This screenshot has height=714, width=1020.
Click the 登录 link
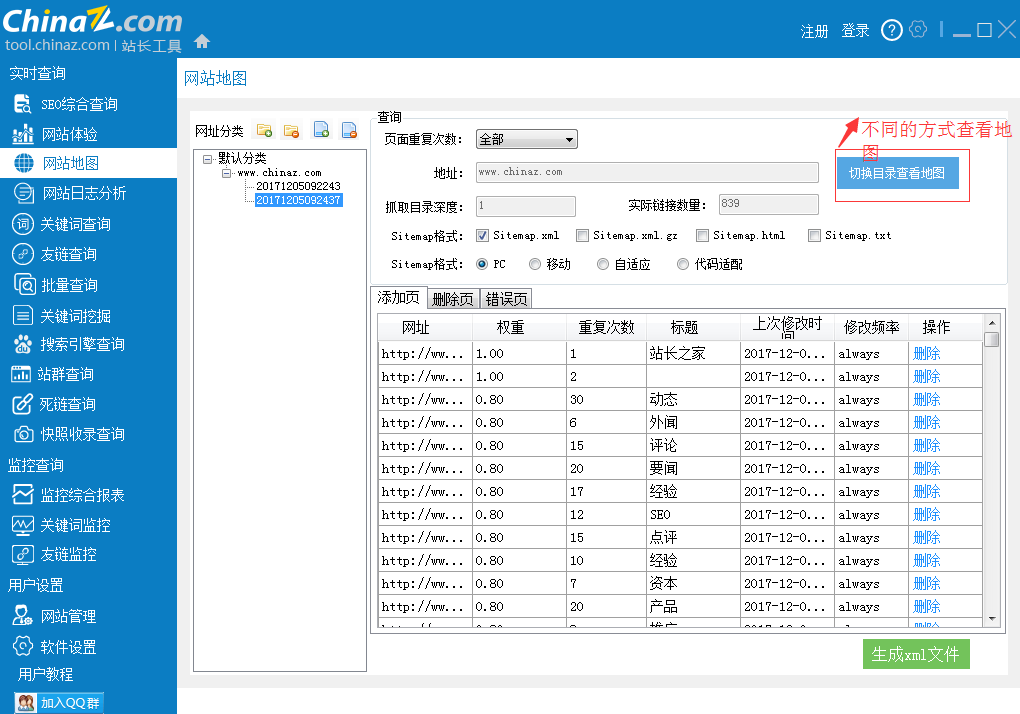click(855, 31)
